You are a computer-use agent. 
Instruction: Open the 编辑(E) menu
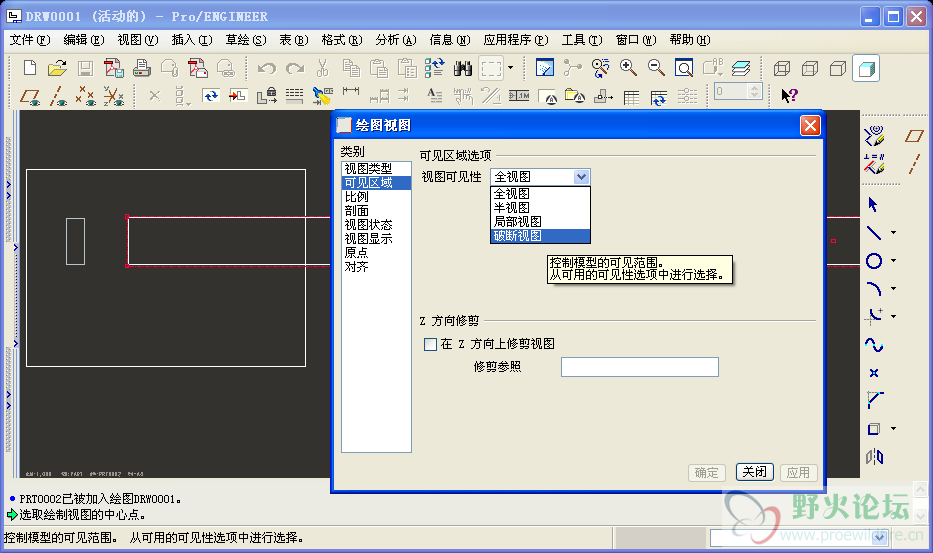point(84,40)
